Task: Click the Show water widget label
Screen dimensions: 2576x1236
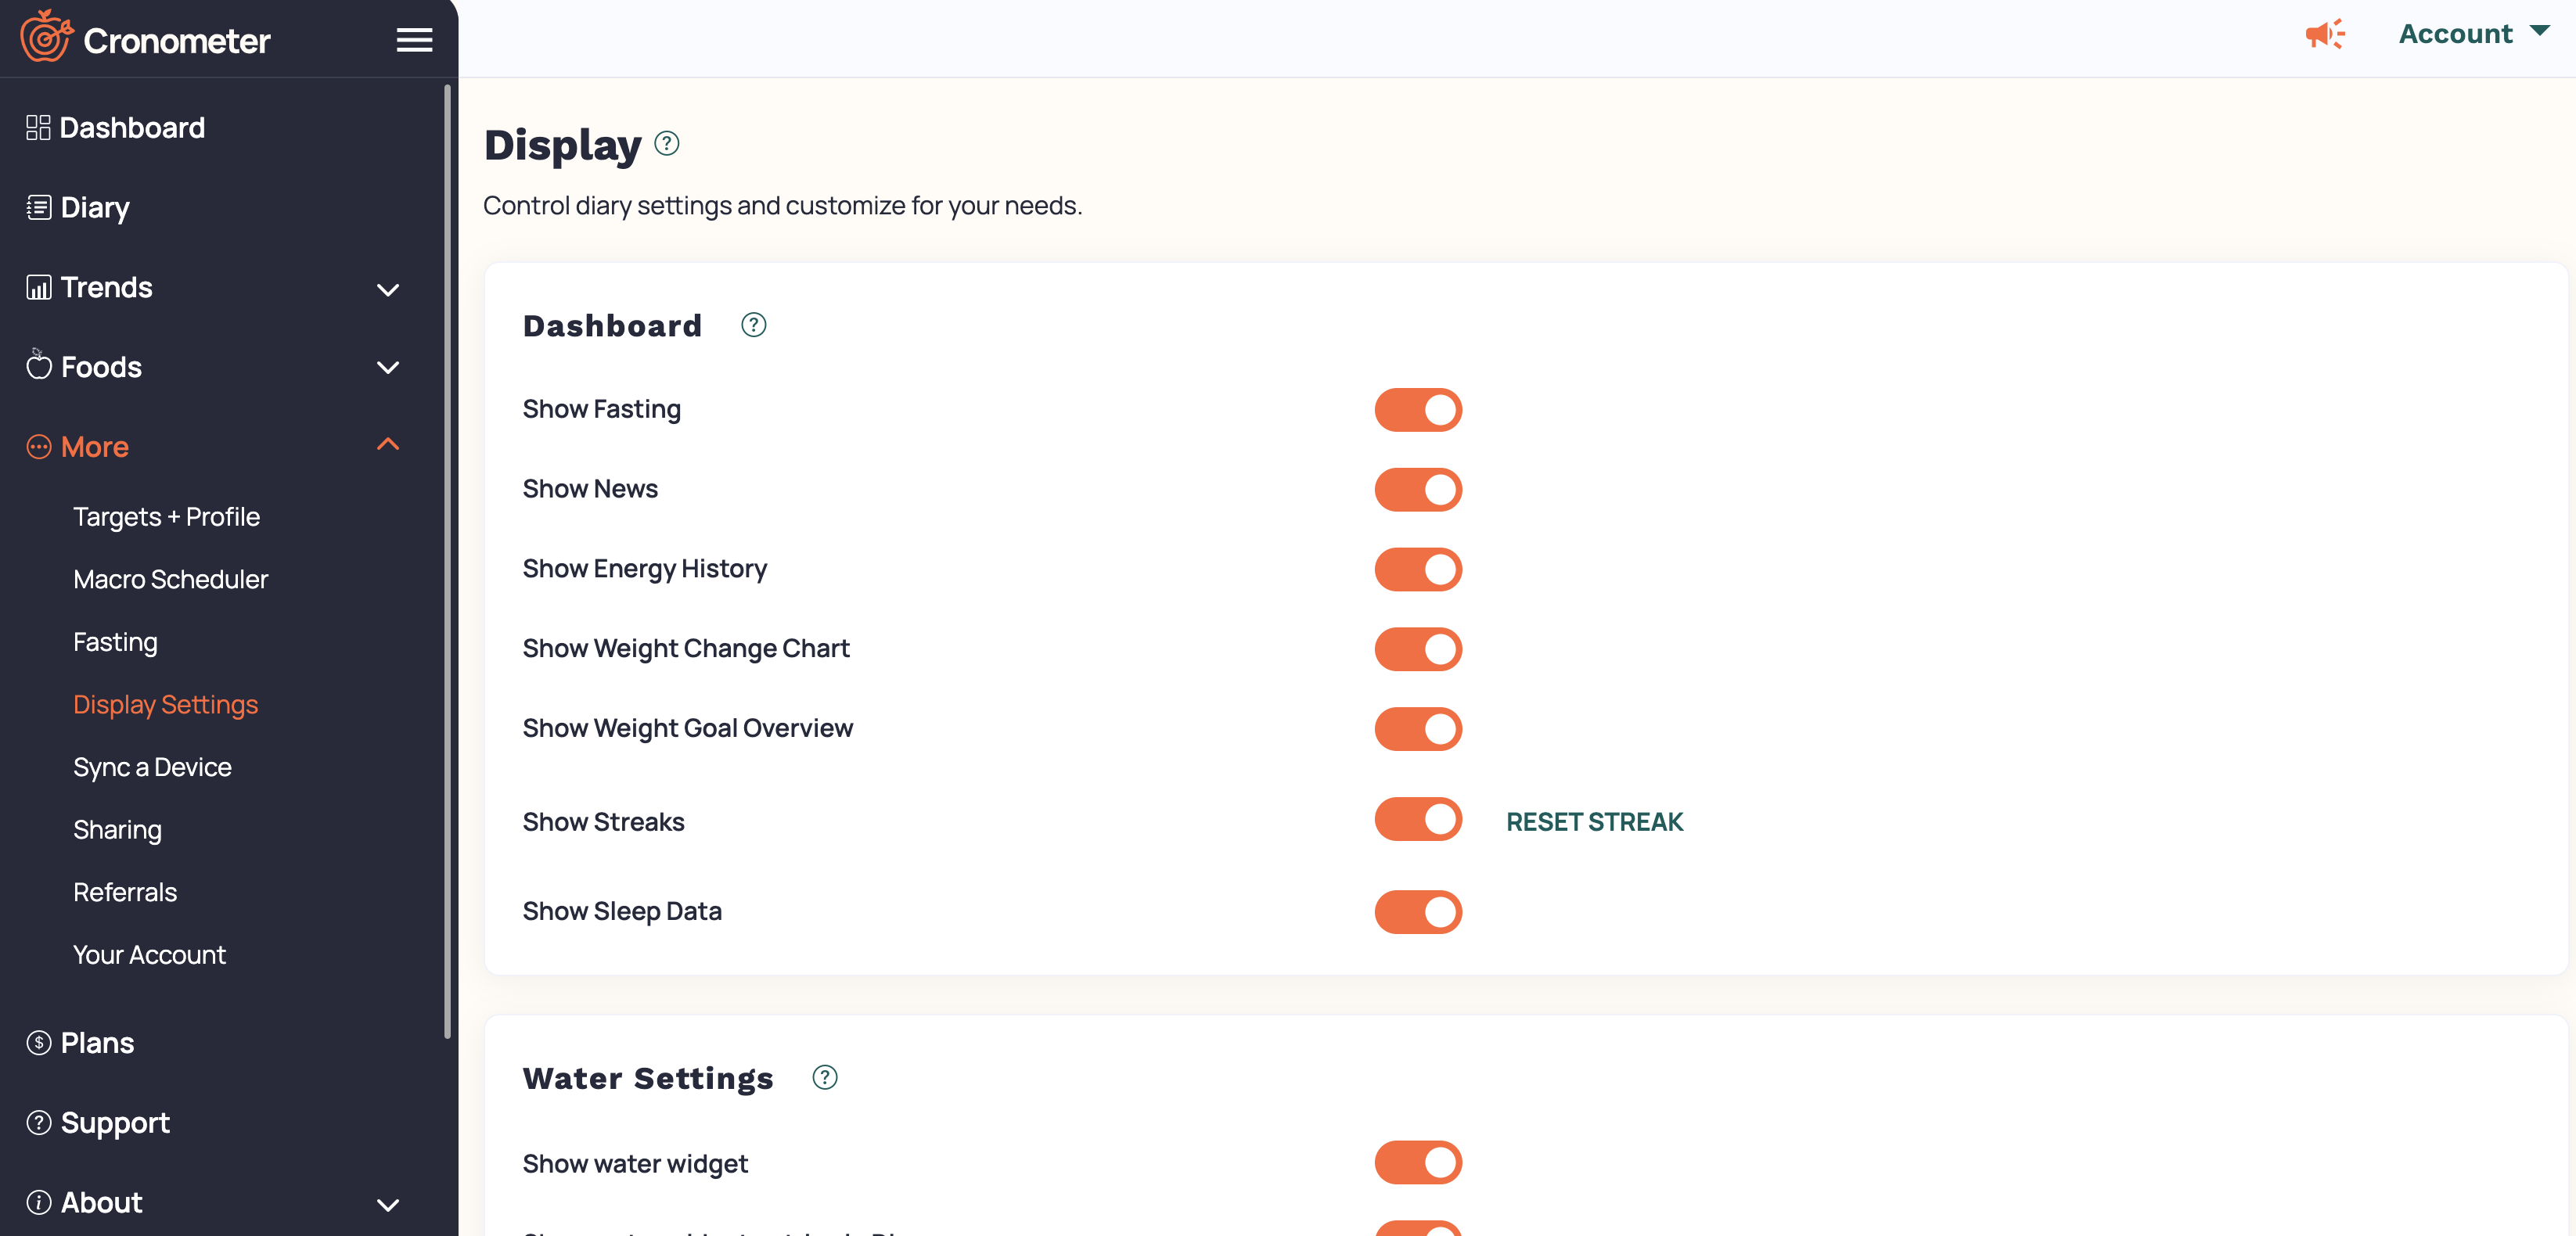Action: click(x=635, y=1164)
